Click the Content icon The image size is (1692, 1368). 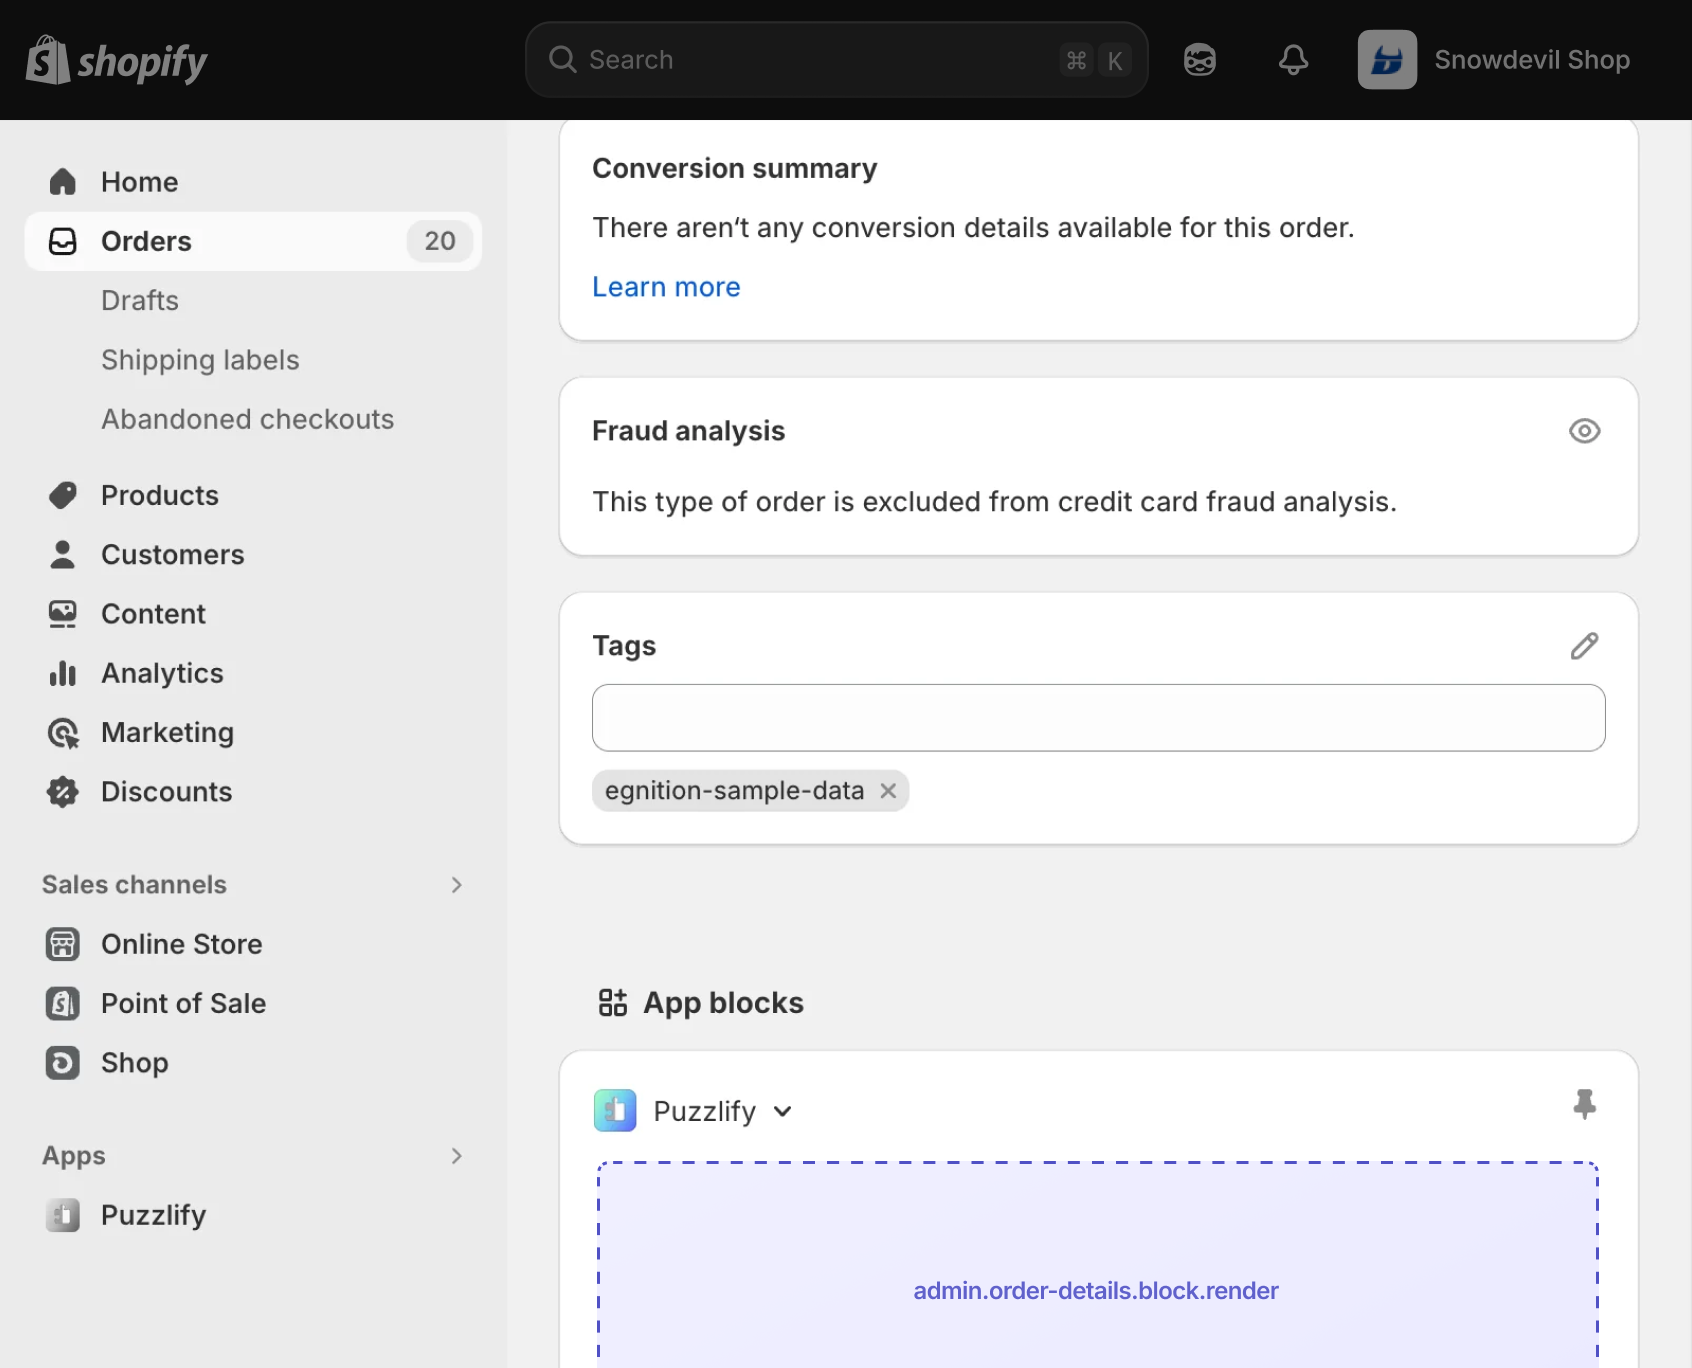point(63,614)
